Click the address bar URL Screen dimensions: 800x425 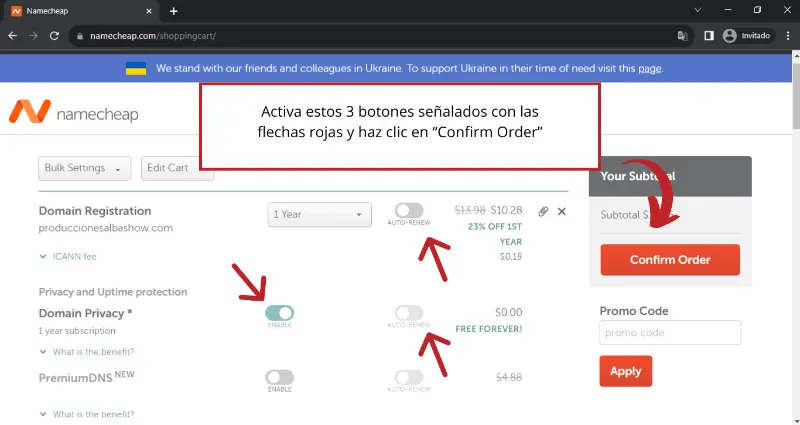pyautogui.click(x=153, y=36)
